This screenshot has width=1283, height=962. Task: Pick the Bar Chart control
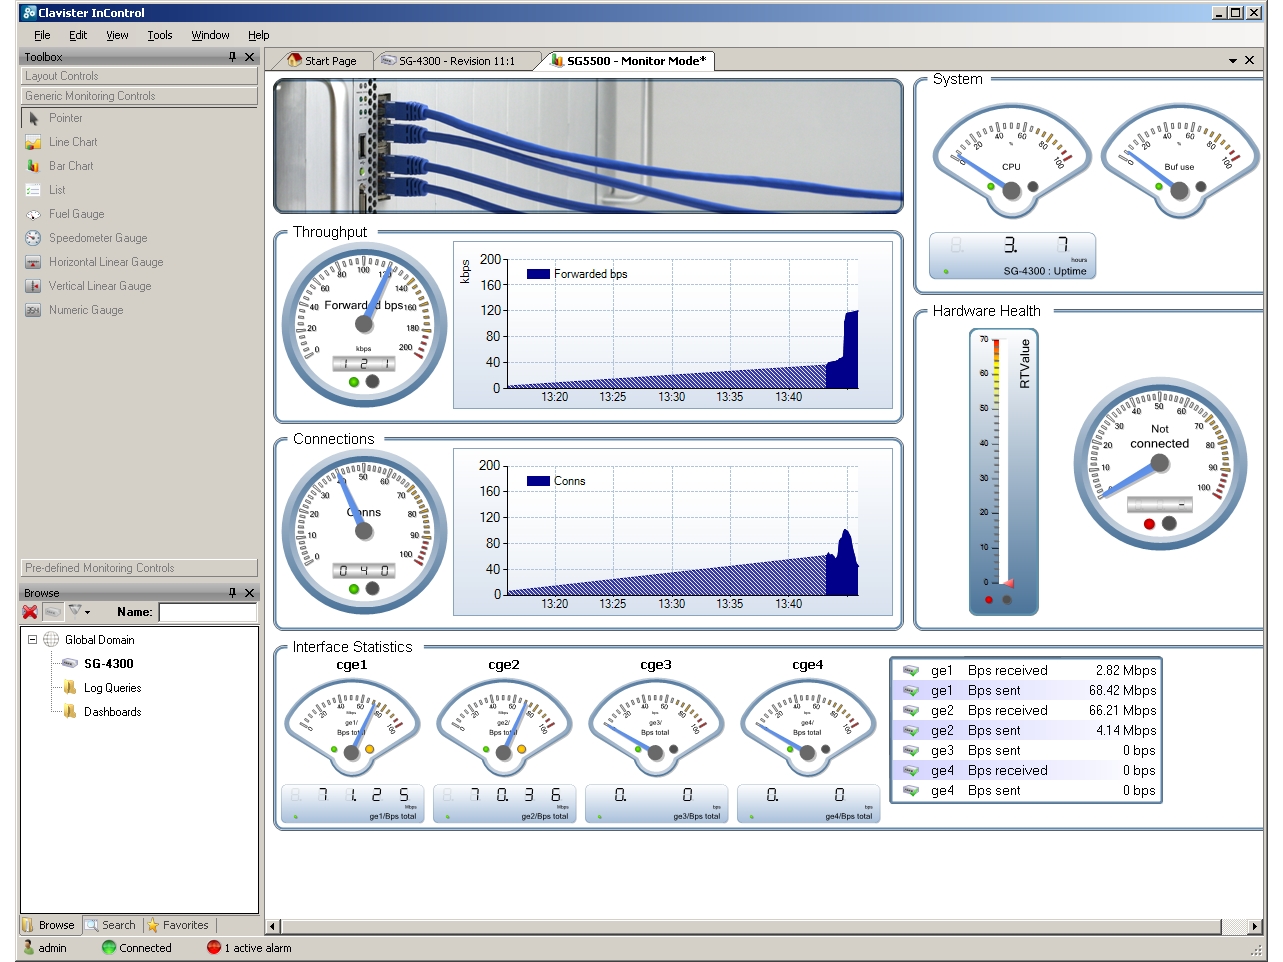[71, 166]
